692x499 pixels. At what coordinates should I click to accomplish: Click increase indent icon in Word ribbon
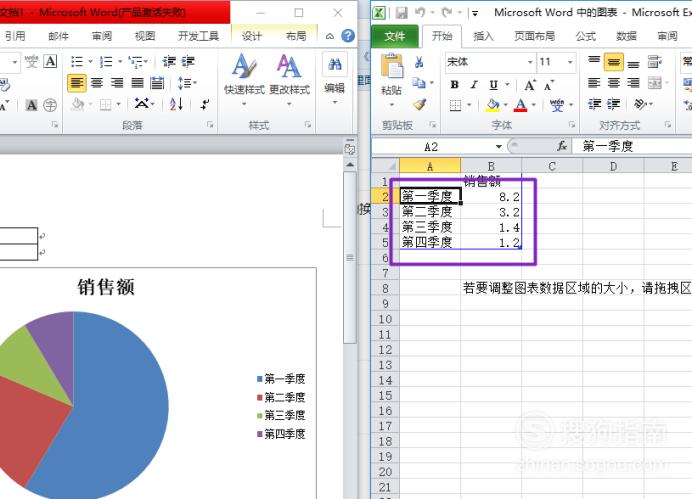[188, 62]
